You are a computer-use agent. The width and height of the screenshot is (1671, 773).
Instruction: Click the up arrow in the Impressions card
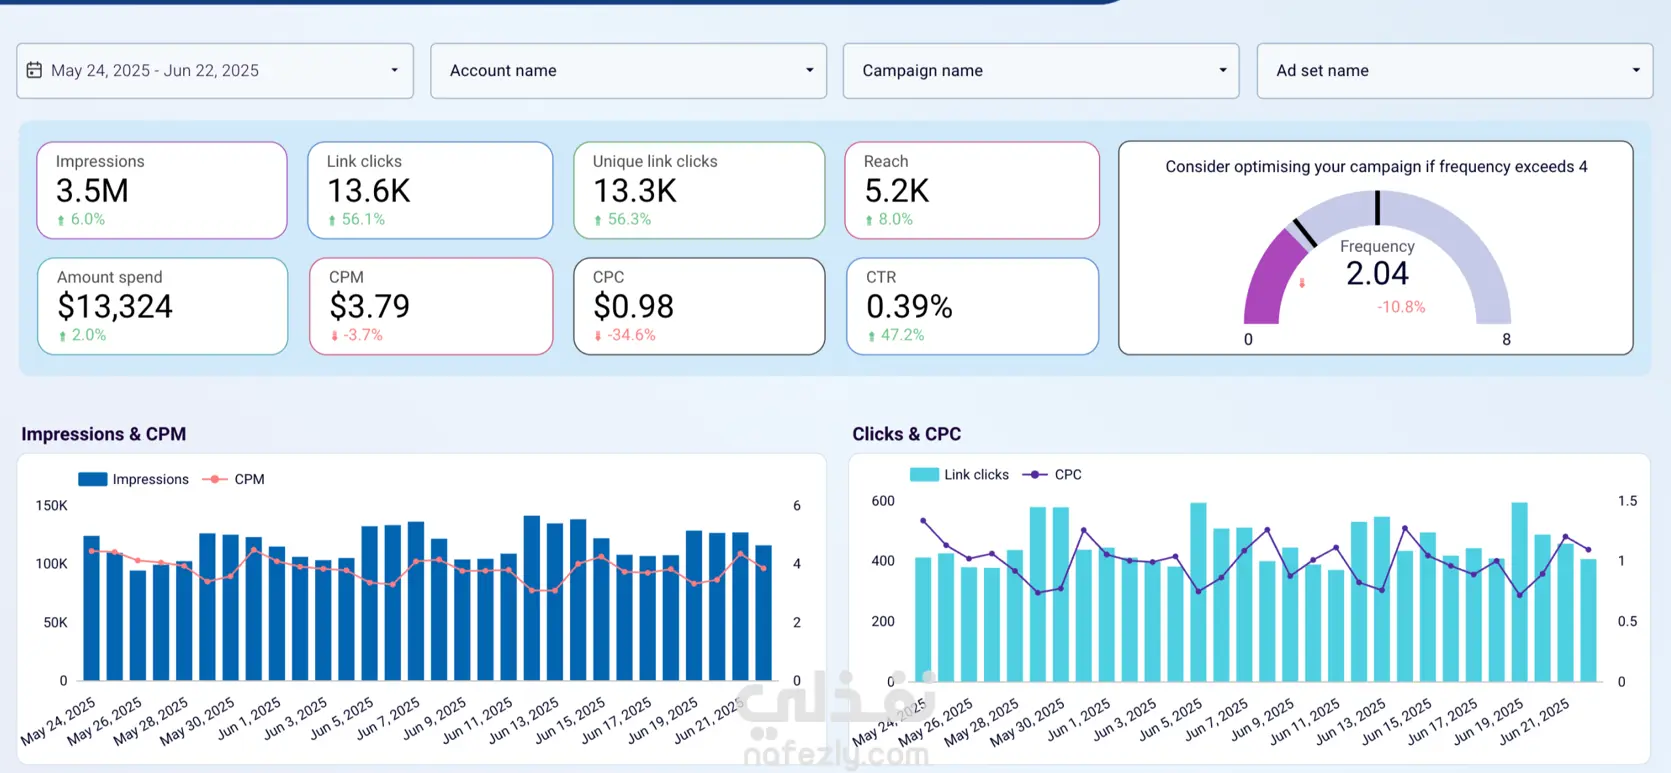coord(61,220)
